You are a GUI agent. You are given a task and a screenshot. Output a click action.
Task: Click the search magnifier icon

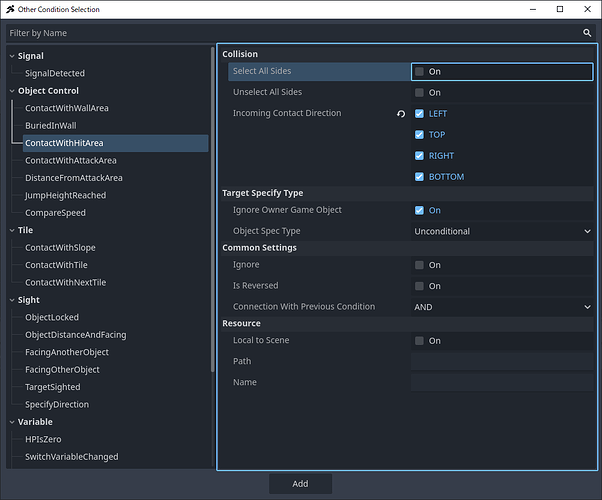tap(587, 33)
